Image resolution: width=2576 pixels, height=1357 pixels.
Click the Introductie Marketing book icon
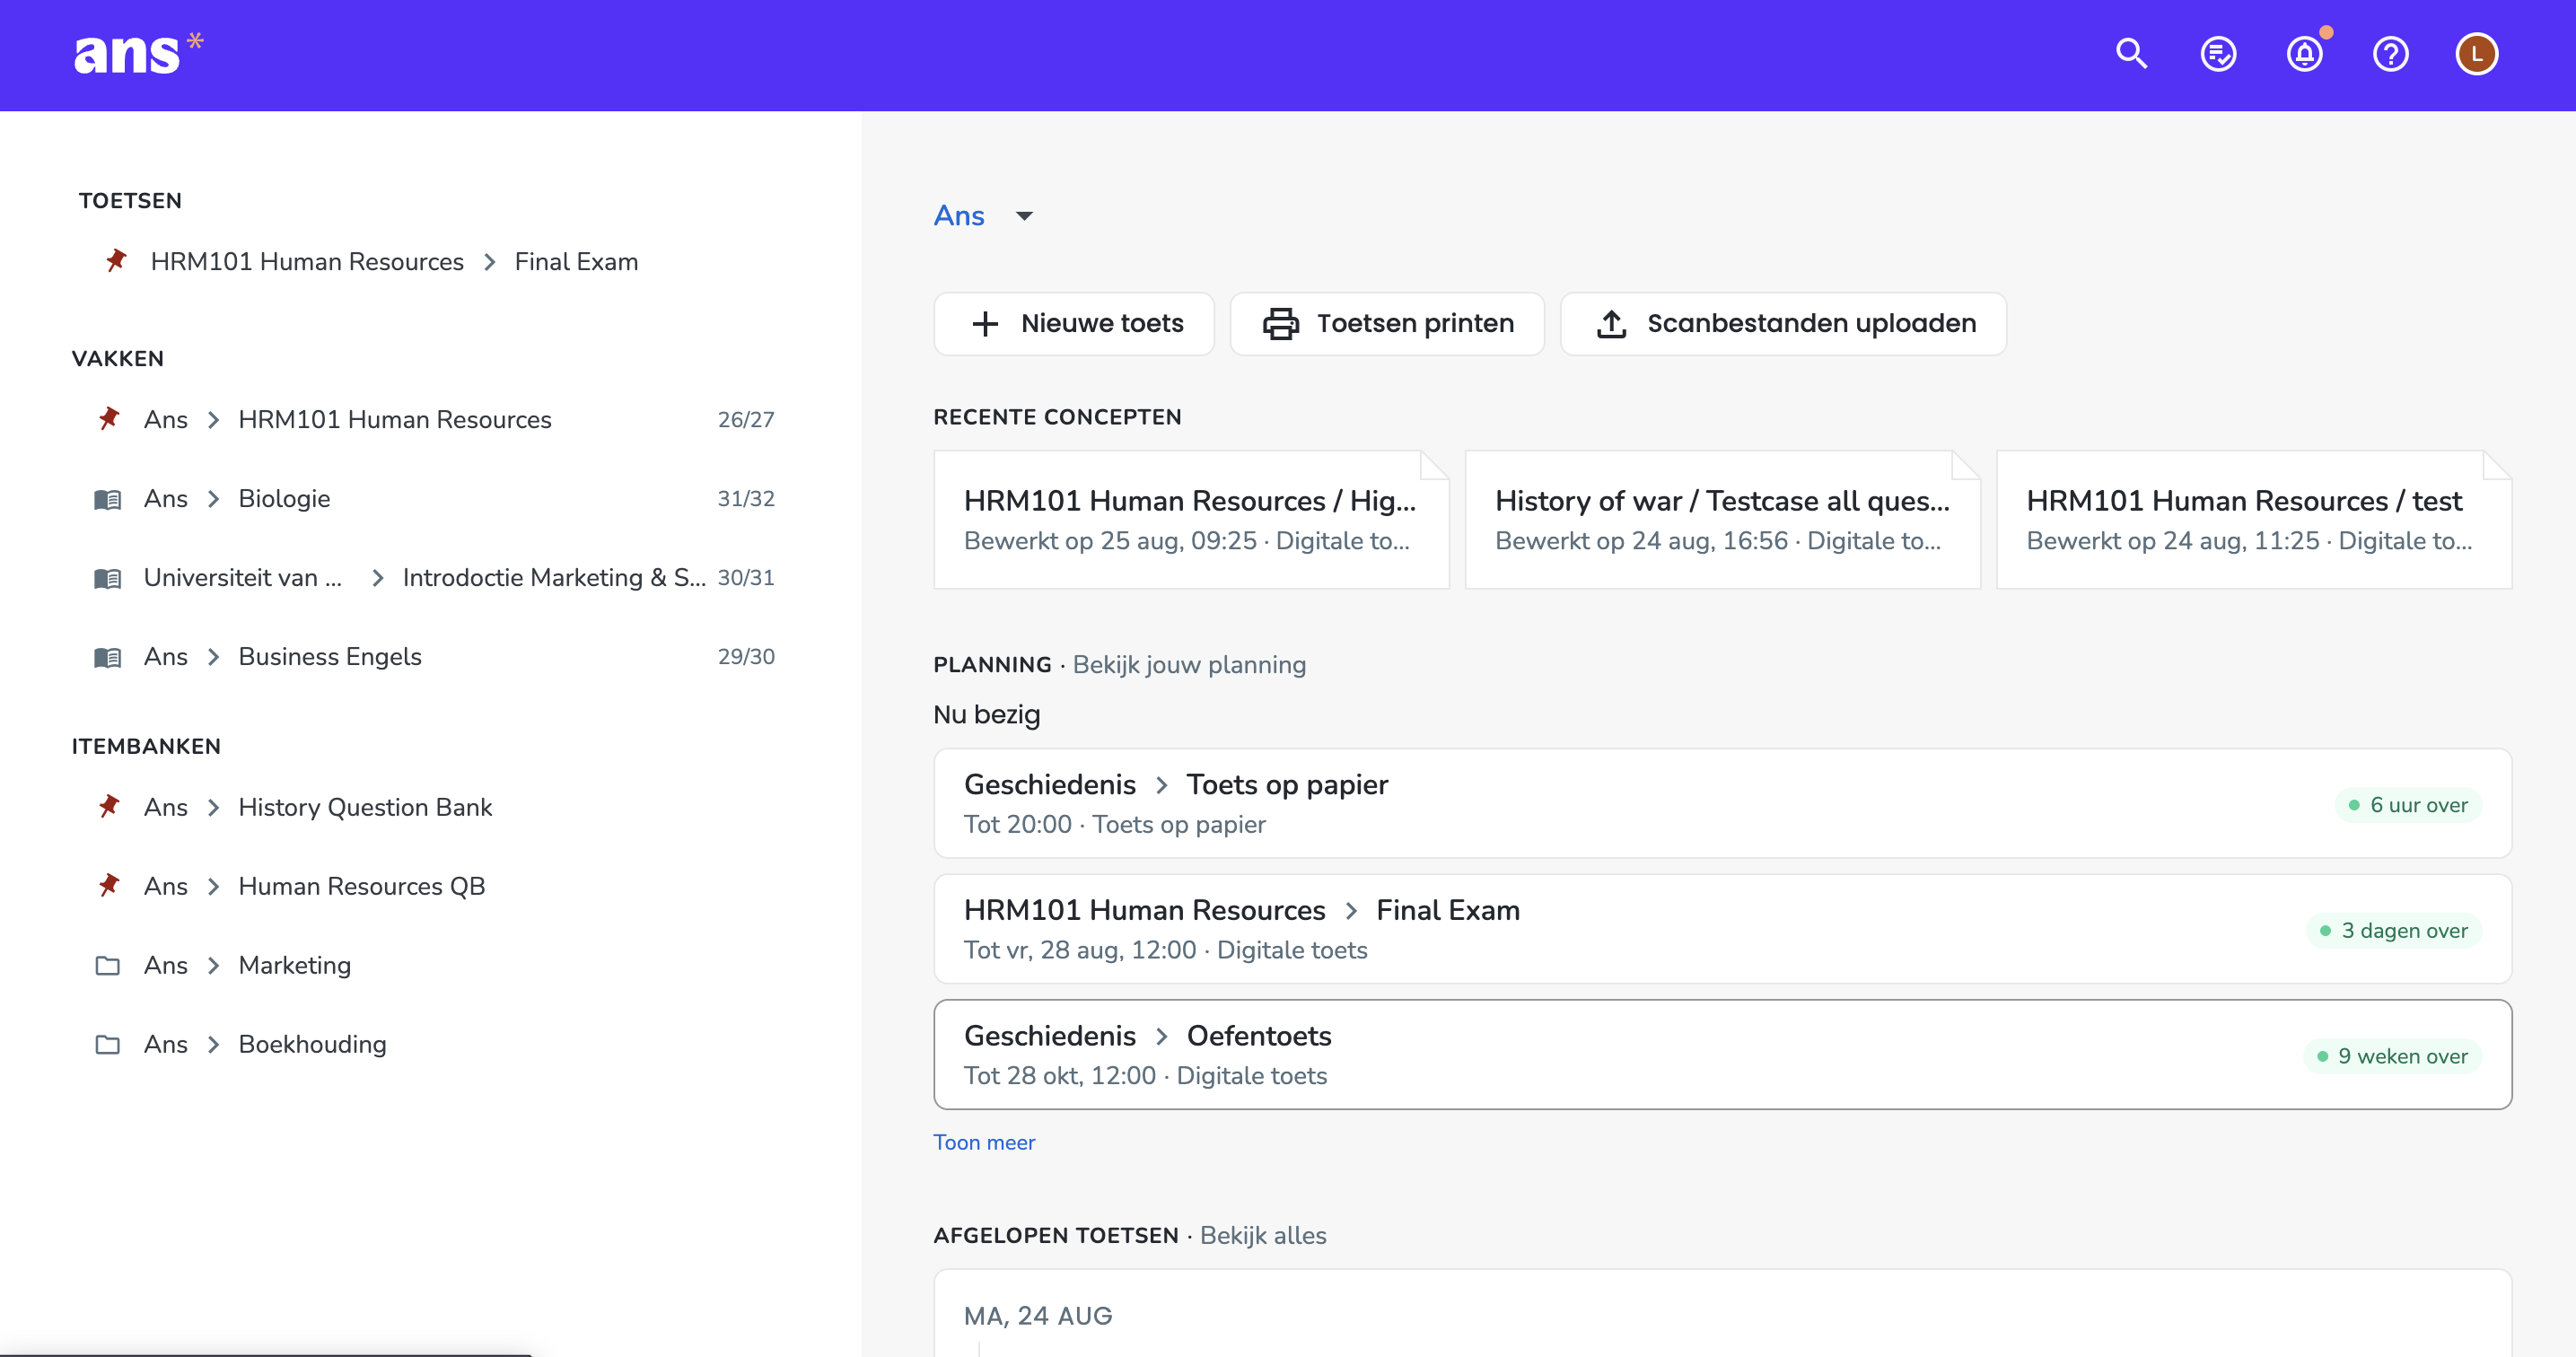click(x=108, y=578)
